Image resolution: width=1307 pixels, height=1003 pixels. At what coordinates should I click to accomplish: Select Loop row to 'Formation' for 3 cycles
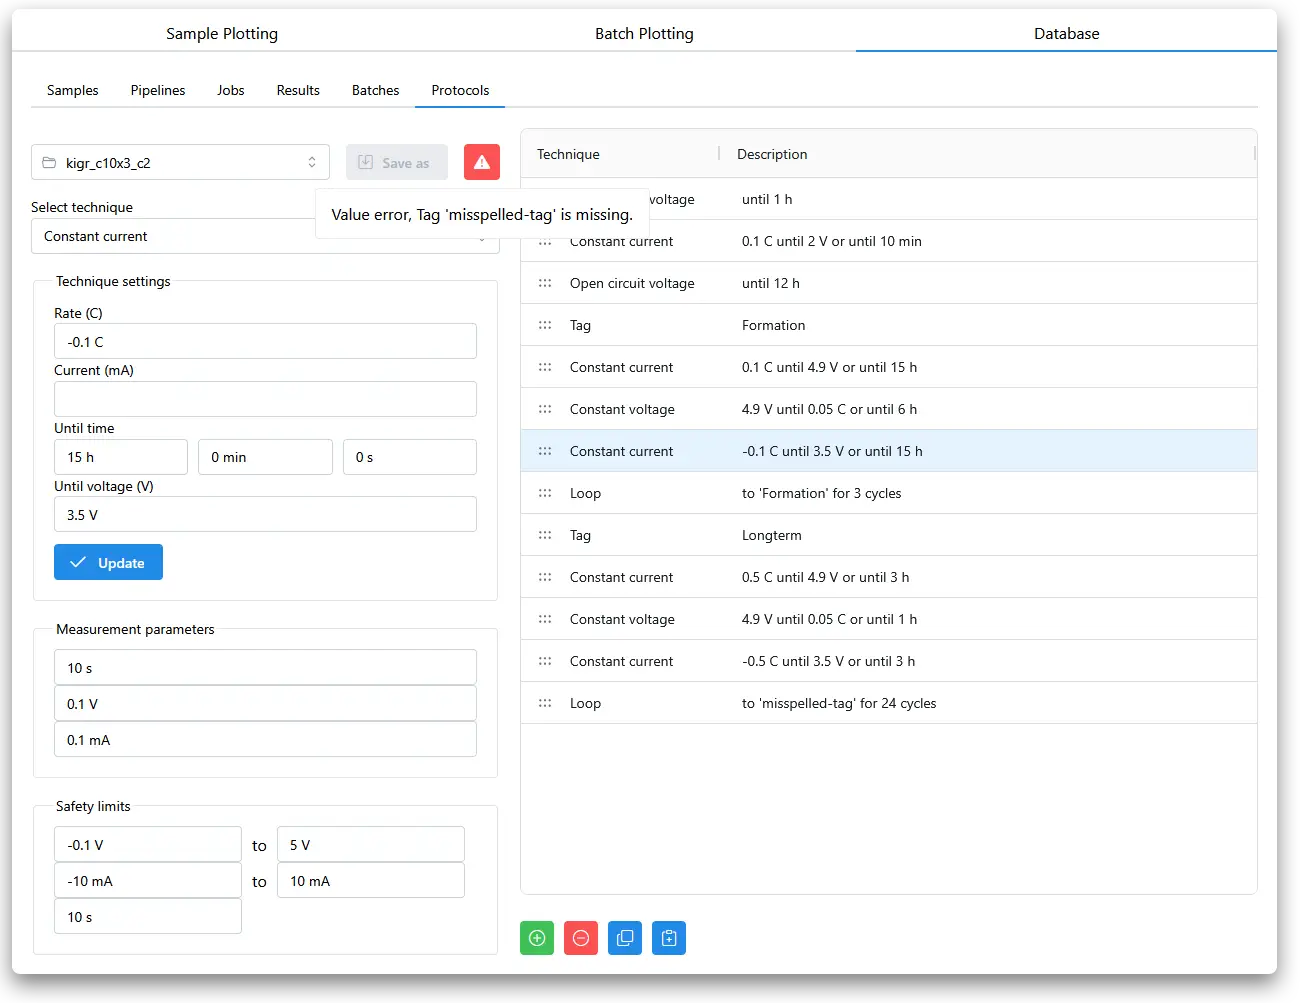pos(889,493)
